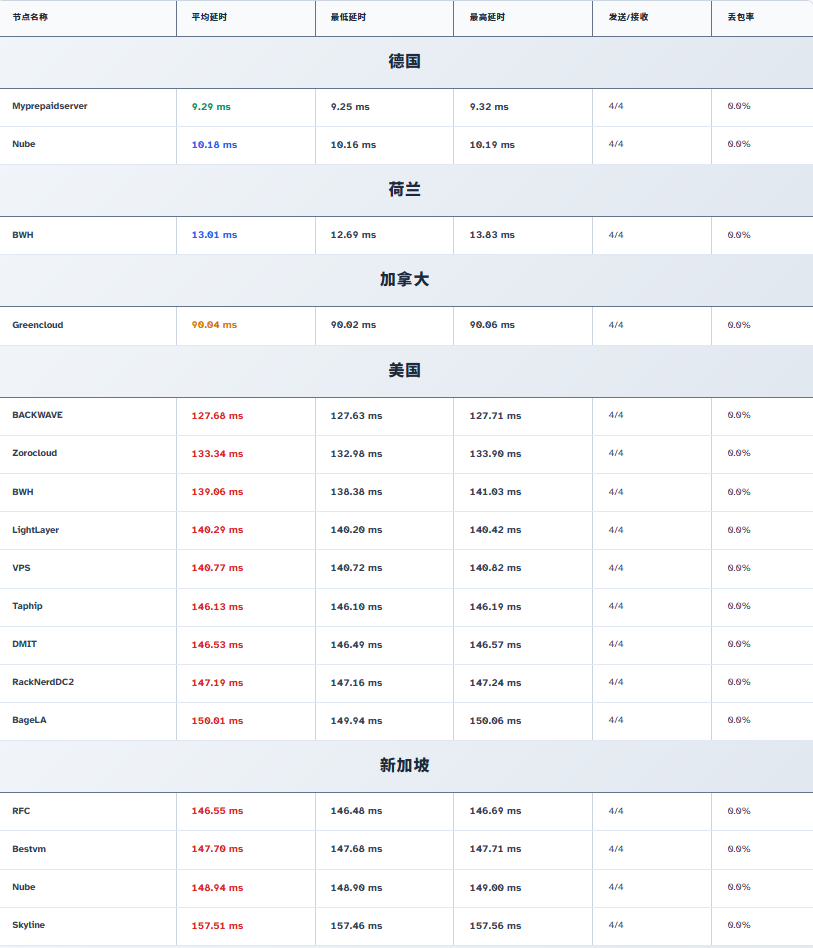The image size is (813, 948).
Task: Click Zorocloud's average latency 133.34 ms
Action: click(217, 454)
